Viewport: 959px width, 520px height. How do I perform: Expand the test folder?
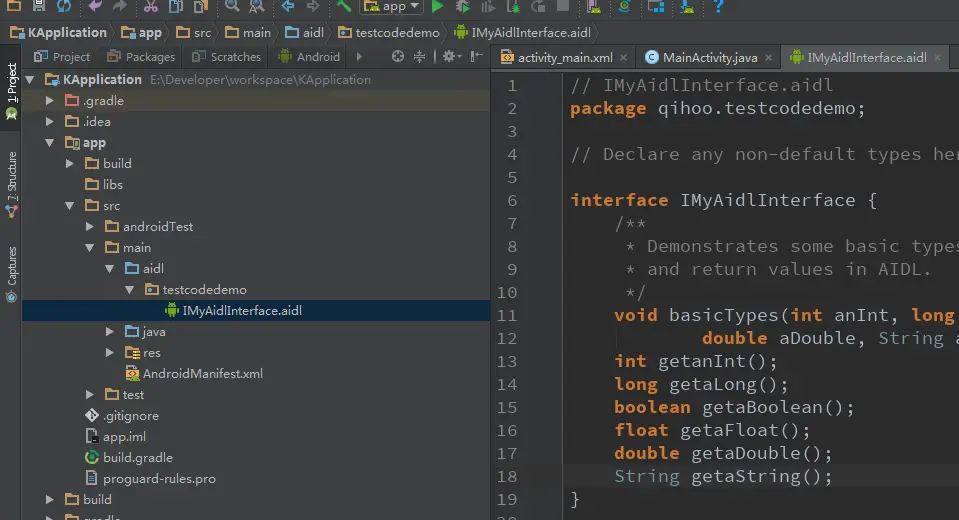coord(90,395)
